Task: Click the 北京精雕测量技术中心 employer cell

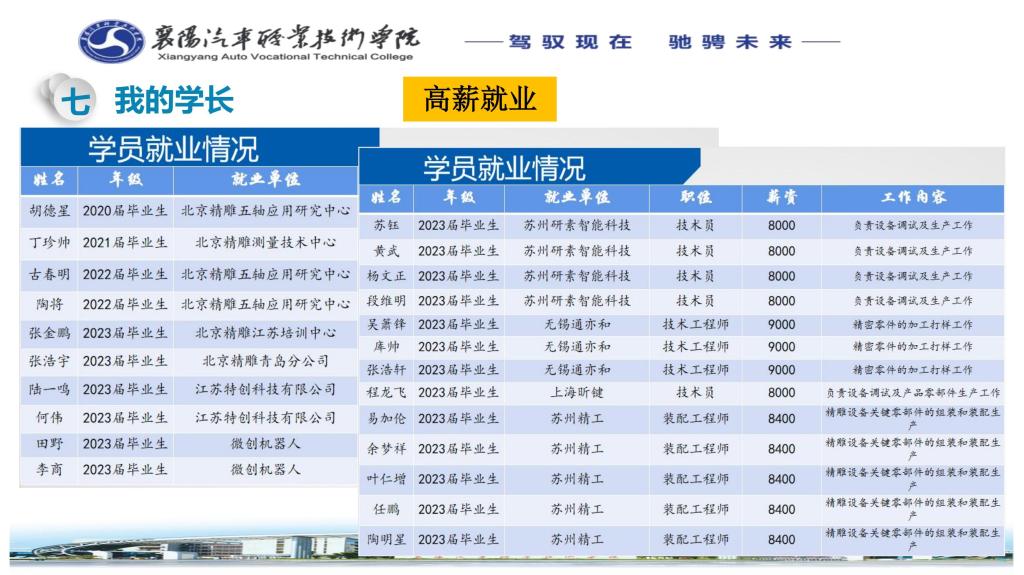Action: (265, 242)
